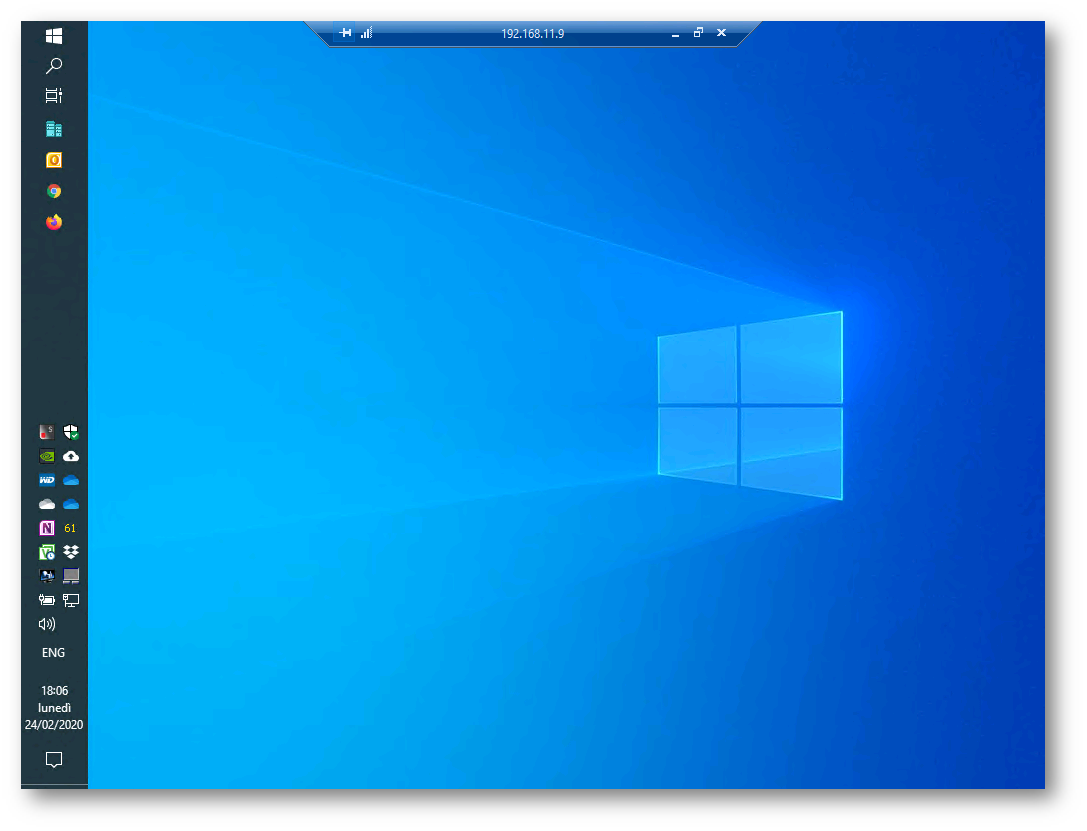Open the blue OneDrive icon beside WD

(x=71, y=480)
